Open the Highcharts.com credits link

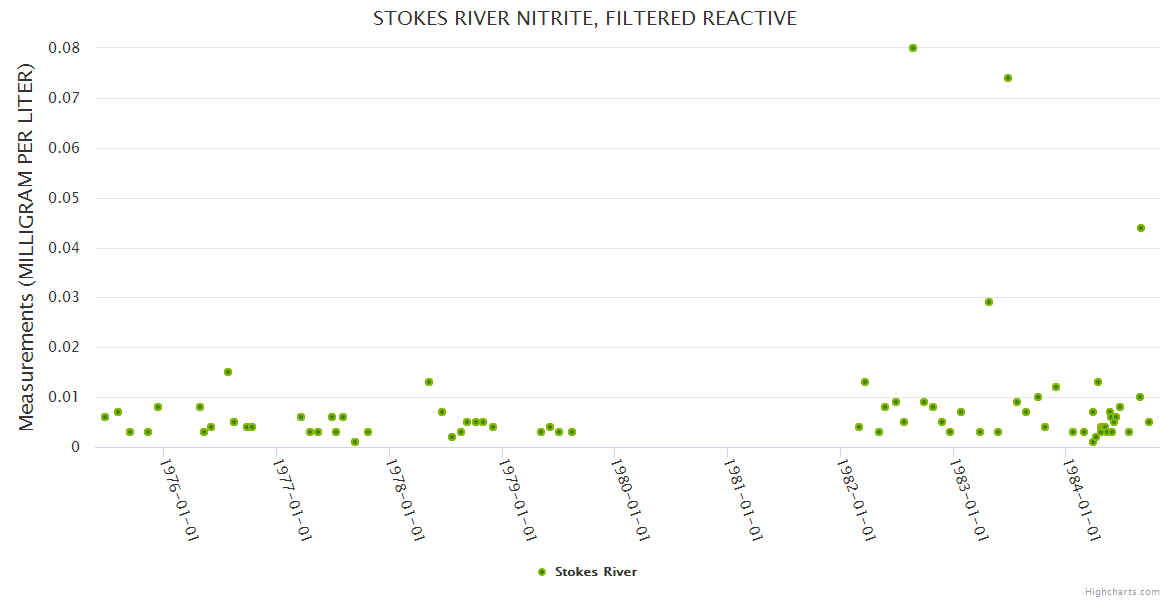point(1123,591)
